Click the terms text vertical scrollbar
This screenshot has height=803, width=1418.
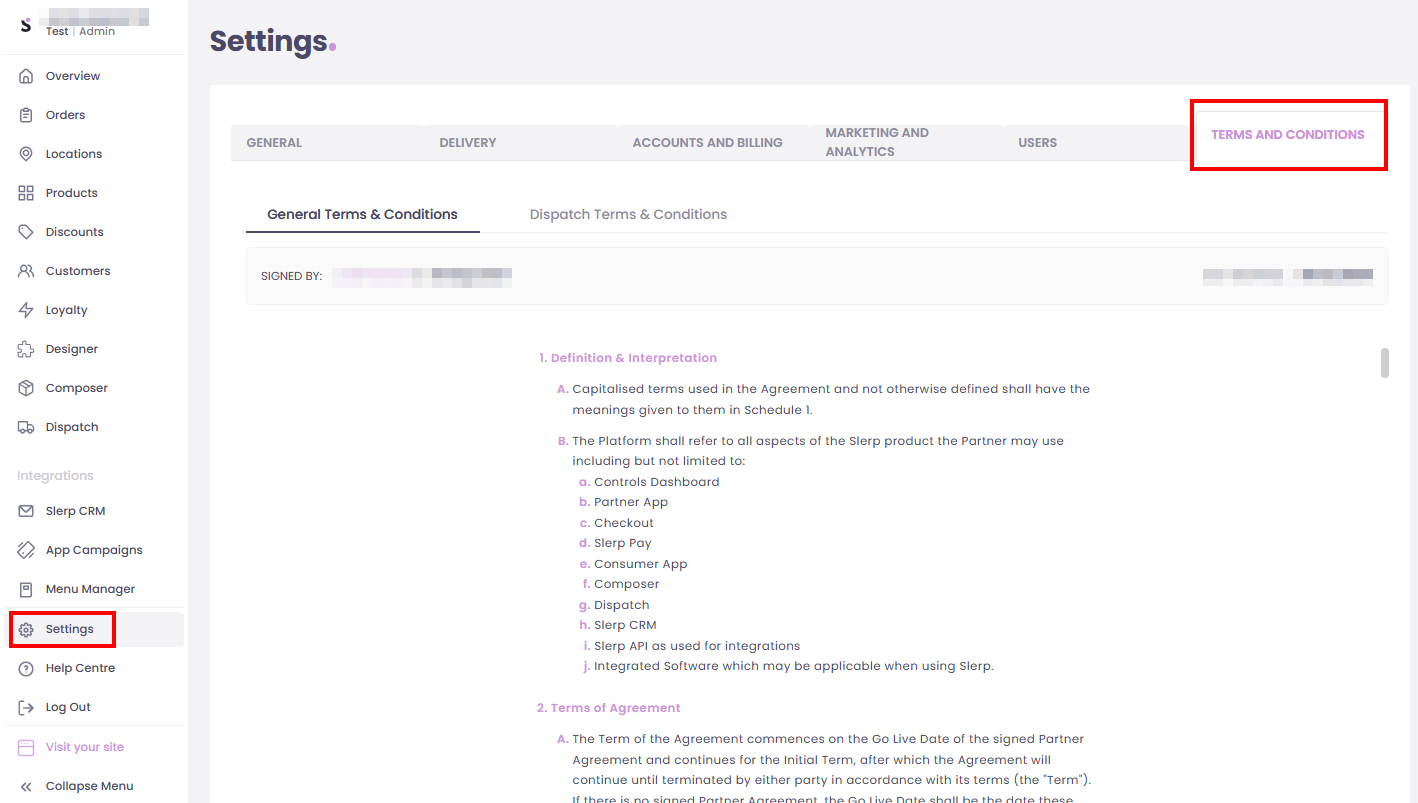pos(1385,363)
